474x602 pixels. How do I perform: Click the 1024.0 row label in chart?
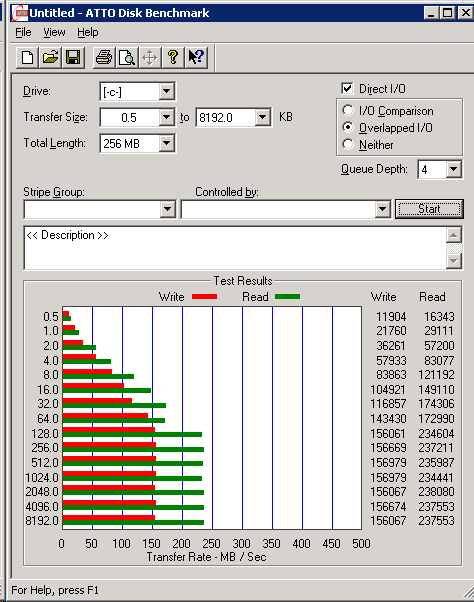pyautogui.click(x=42, y=478)
